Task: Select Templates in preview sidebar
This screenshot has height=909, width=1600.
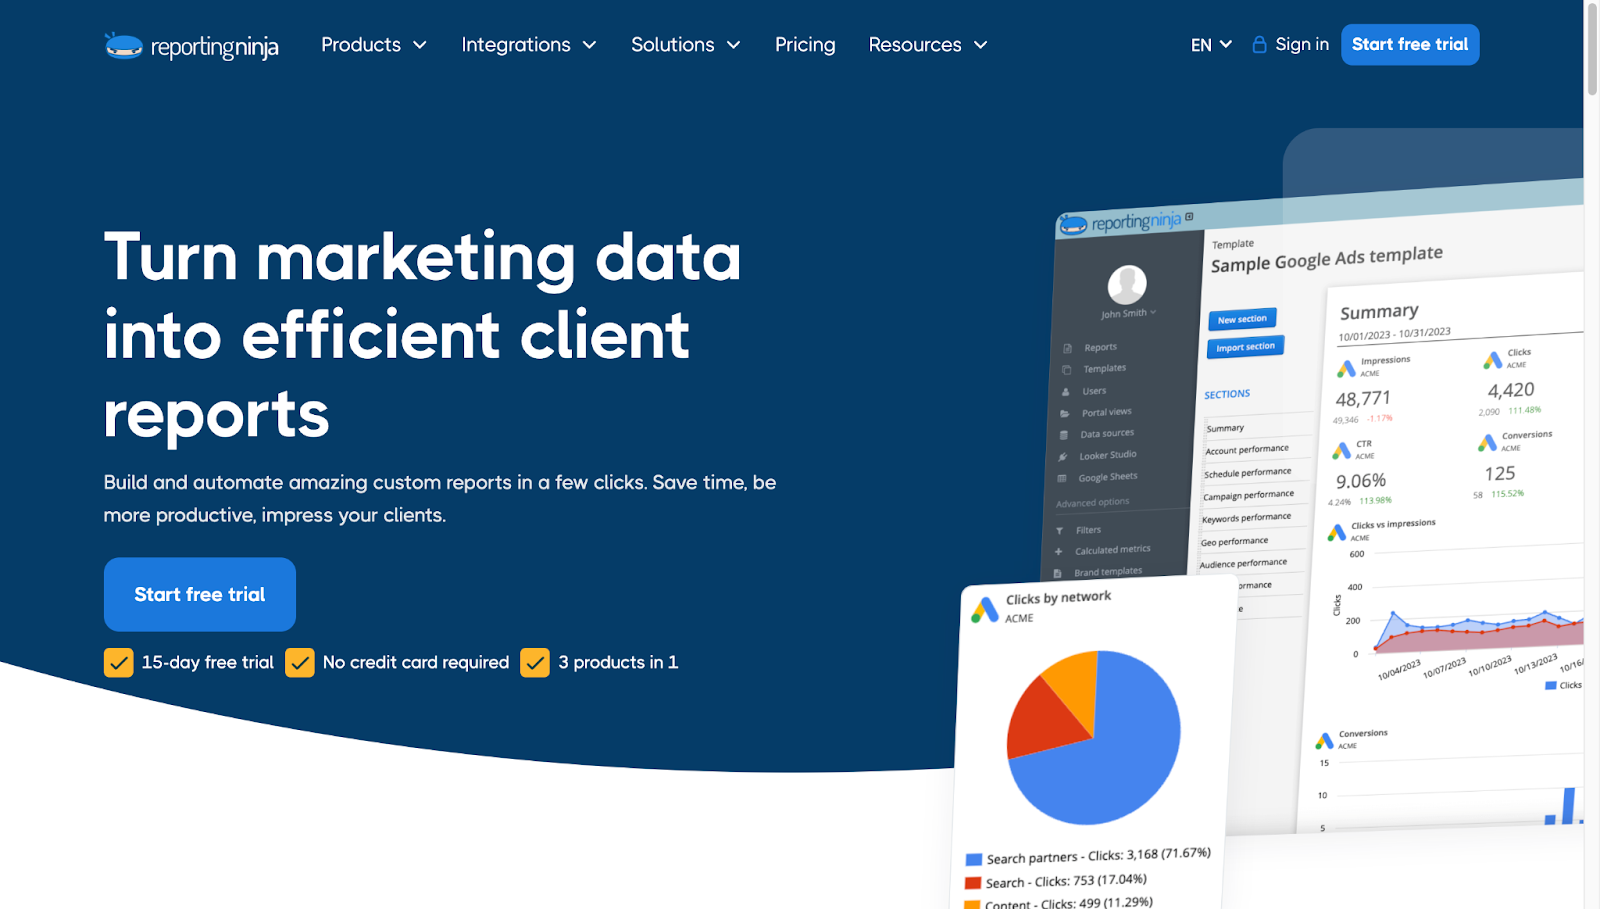Action: tap(1105, 369)
